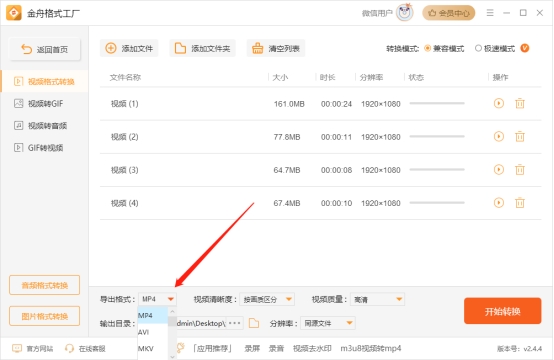Delete 视频 (2) from list
Viewport: 554px width, 360px height.
tap(520, 137)
